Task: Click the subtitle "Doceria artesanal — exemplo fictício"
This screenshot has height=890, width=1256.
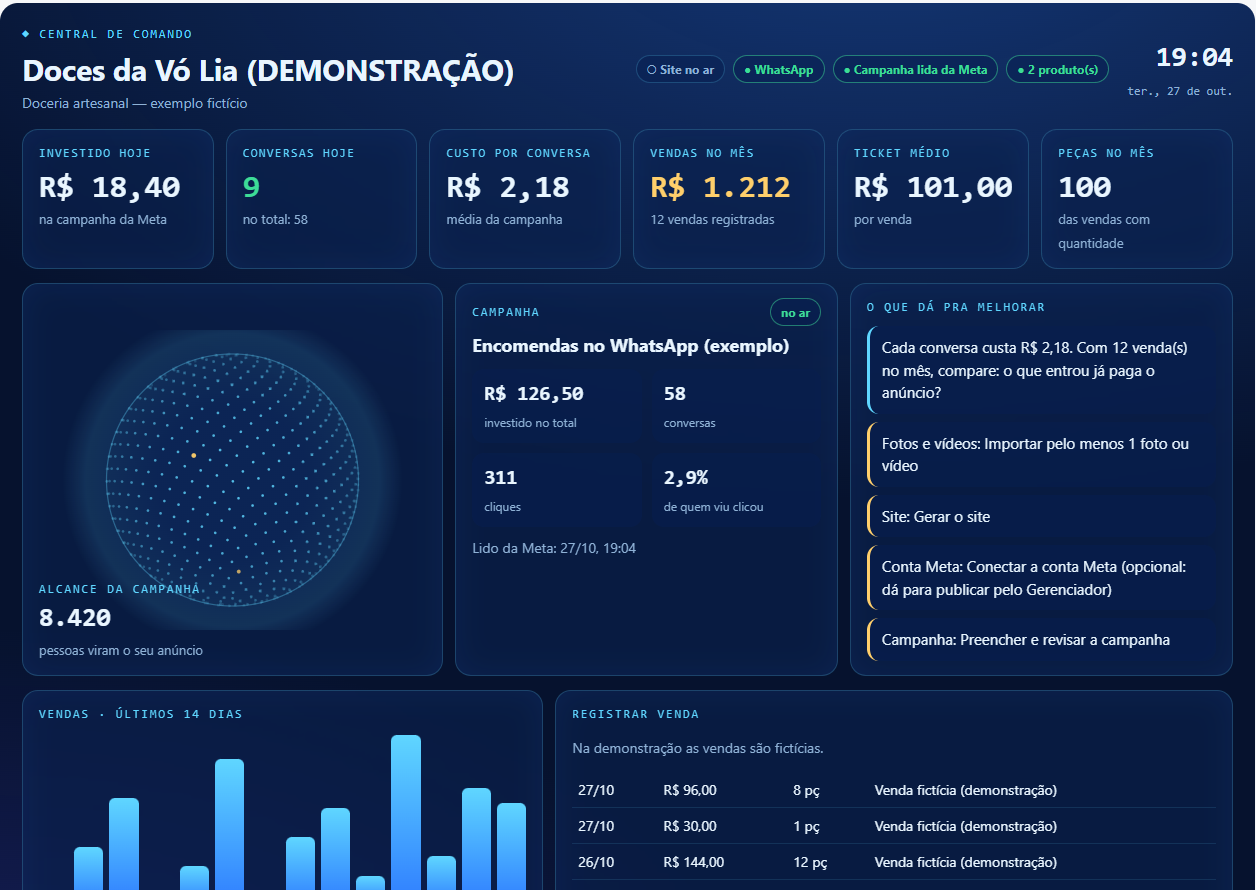Action: point(135,103)
